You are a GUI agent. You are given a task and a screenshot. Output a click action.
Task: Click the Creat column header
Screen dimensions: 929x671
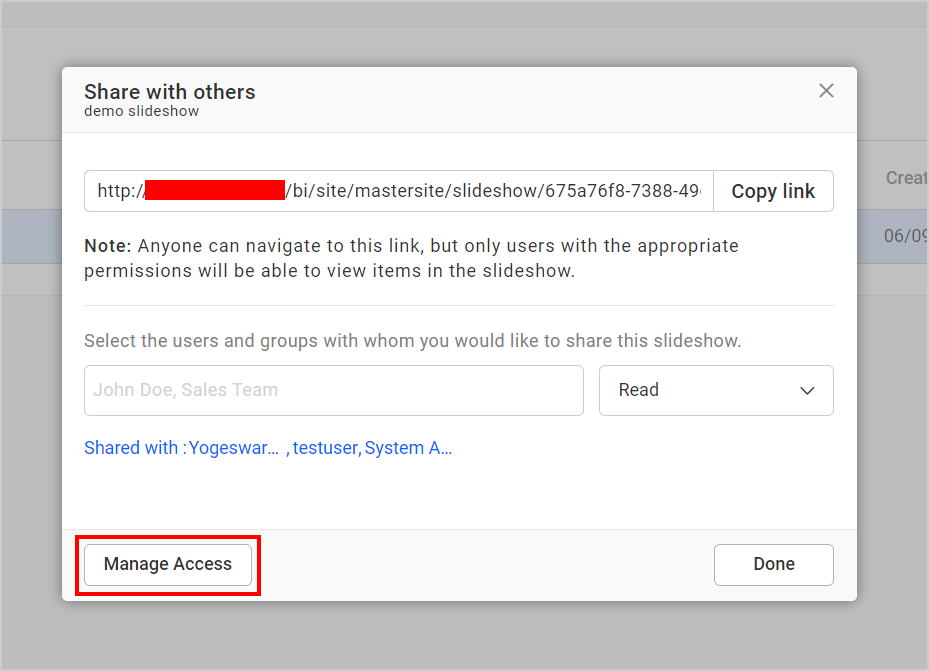905,177
